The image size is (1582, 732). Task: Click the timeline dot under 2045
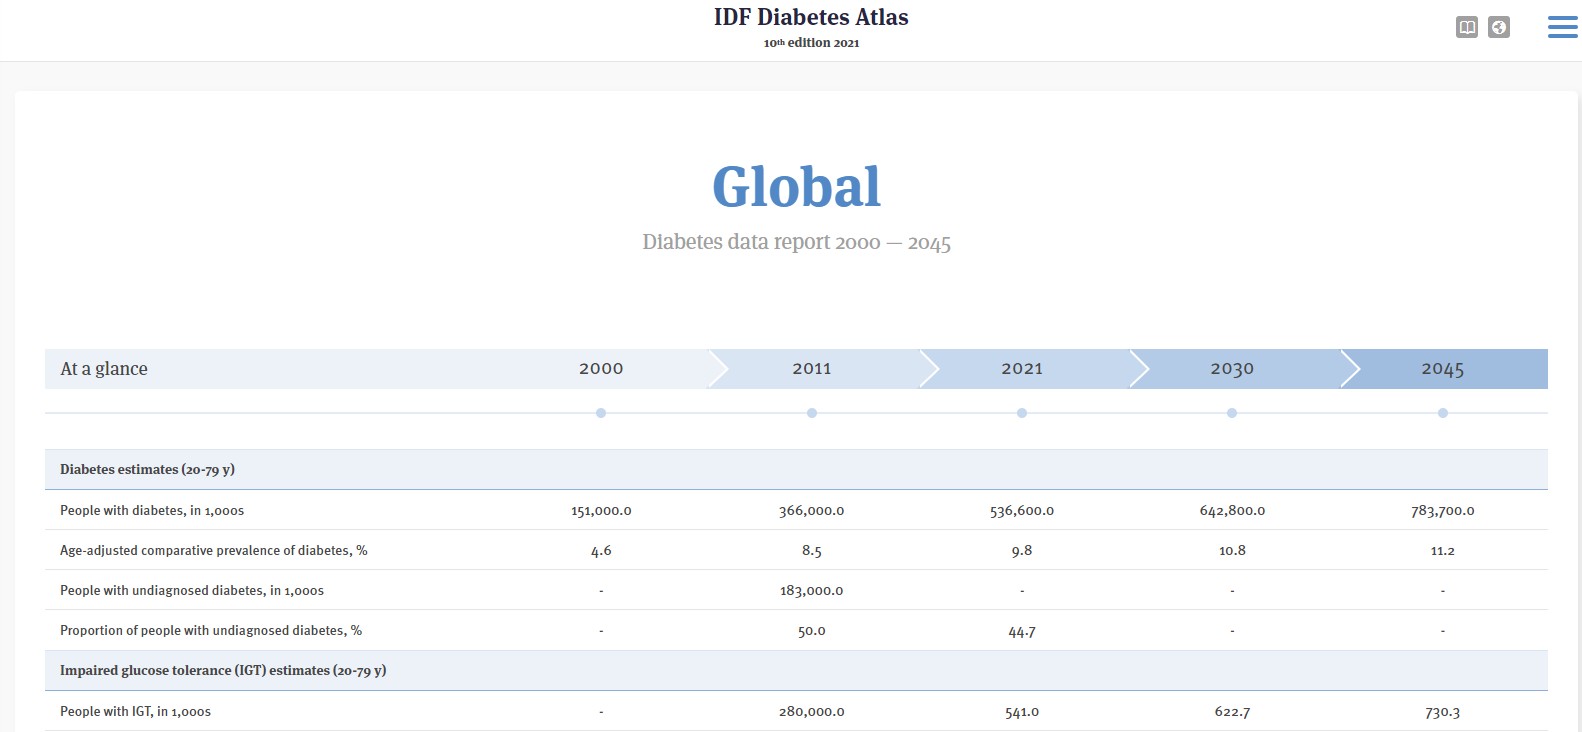click(x=1443, y=413)
